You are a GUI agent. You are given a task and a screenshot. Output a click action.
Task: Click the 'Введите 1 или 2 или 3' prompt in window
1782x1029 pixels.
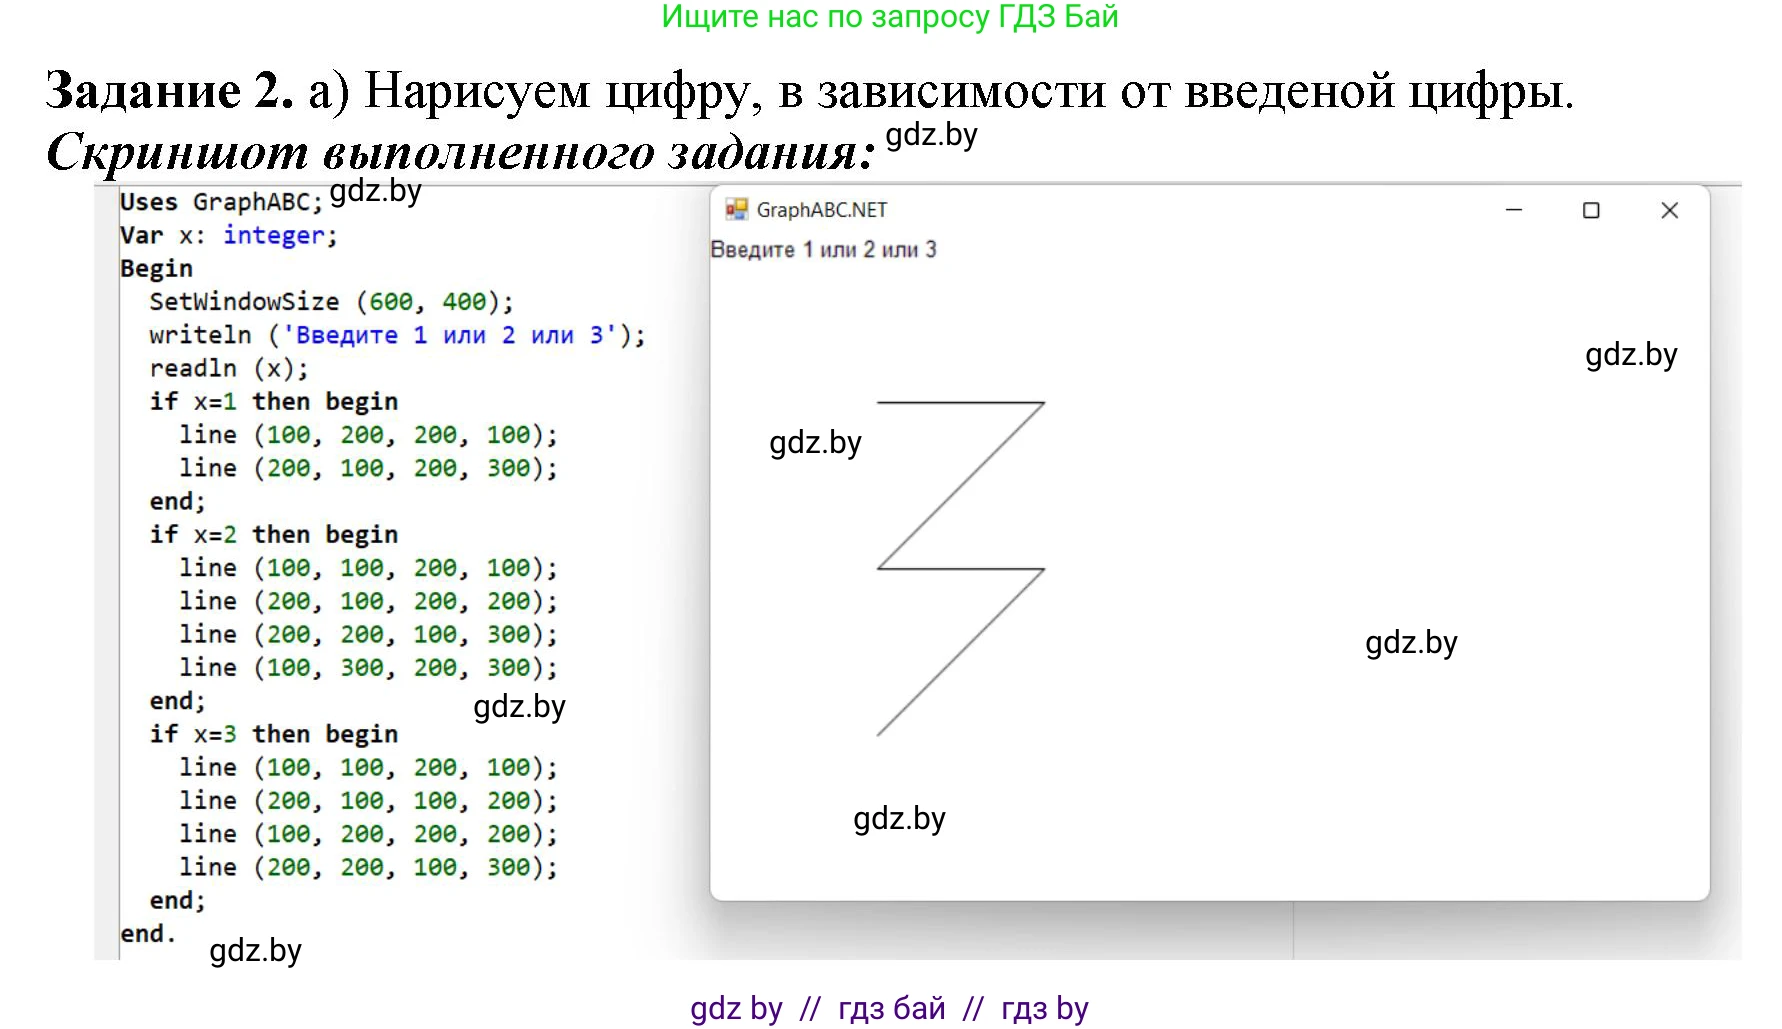point(823,250)
